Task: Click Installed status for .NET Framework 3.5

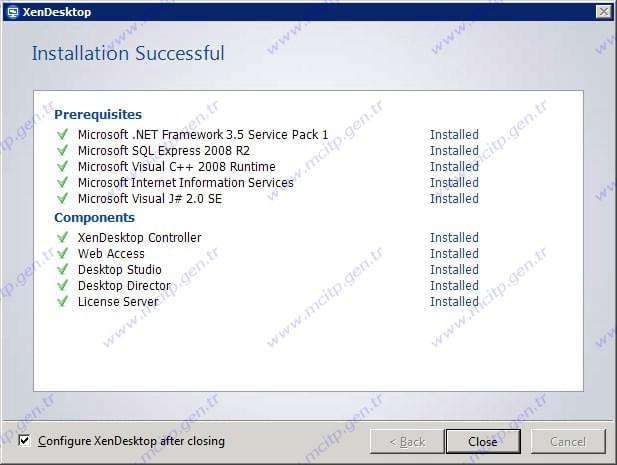Action: (x=454, y=135)
